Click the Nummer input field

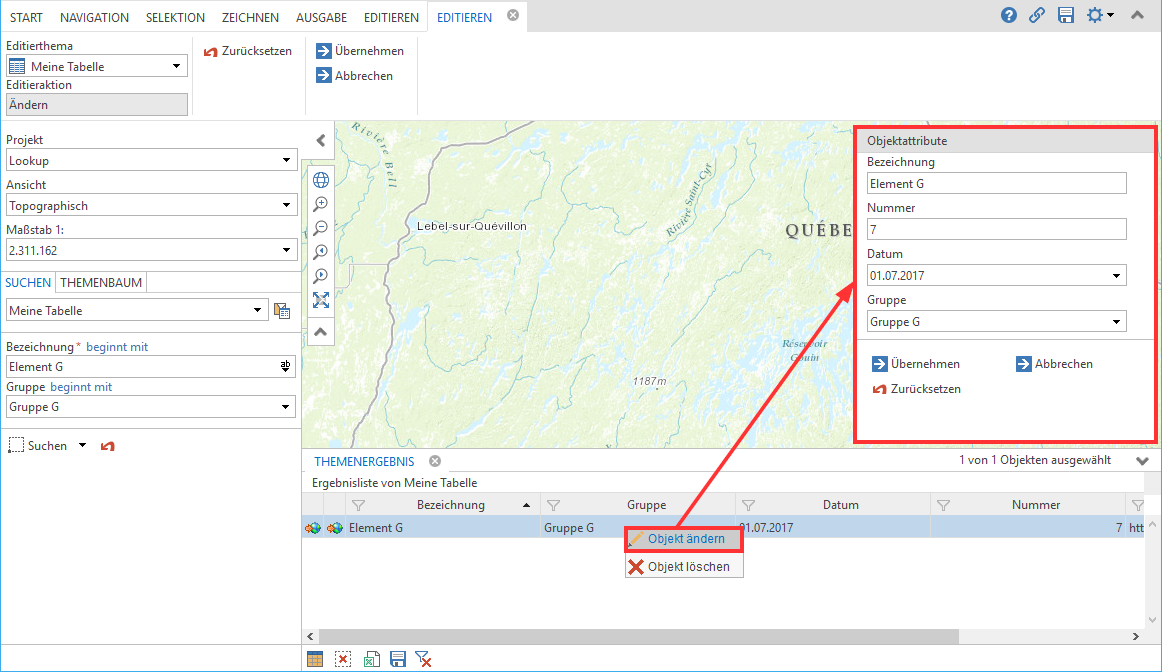996,230
